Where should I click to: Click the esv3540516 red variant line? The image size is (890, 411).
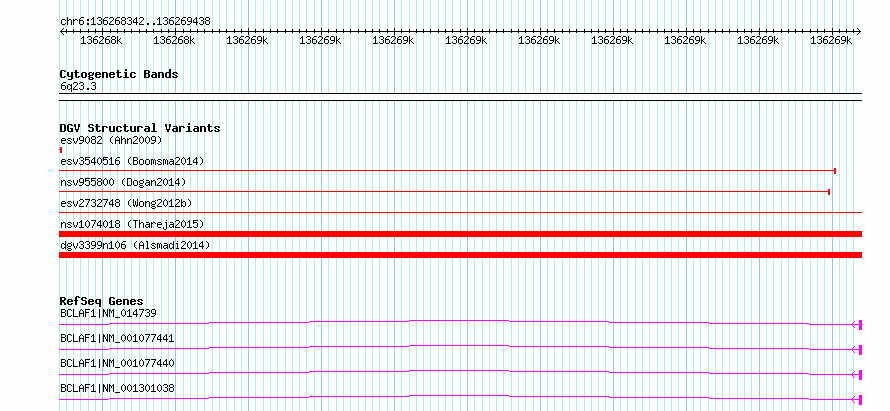[x=448, y=170]
